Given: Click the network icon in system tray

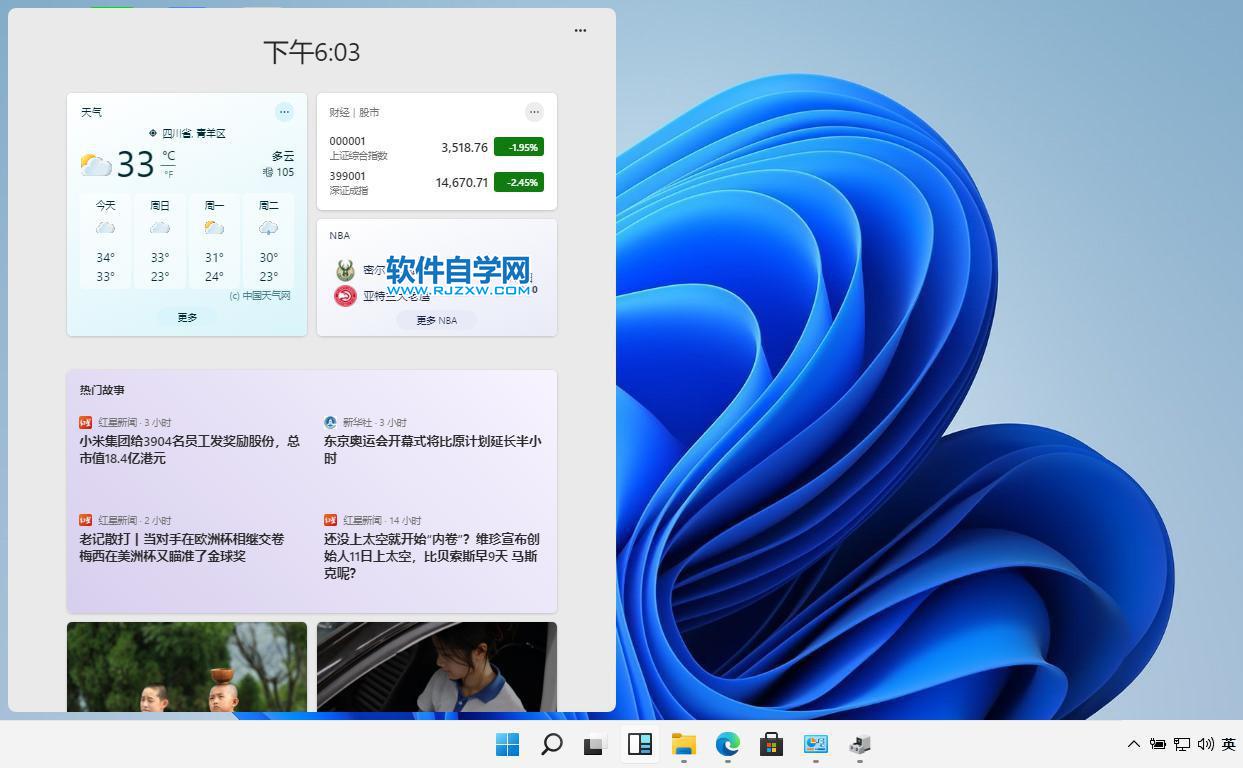Looking at the screenshot, I should pos(1182,744).
